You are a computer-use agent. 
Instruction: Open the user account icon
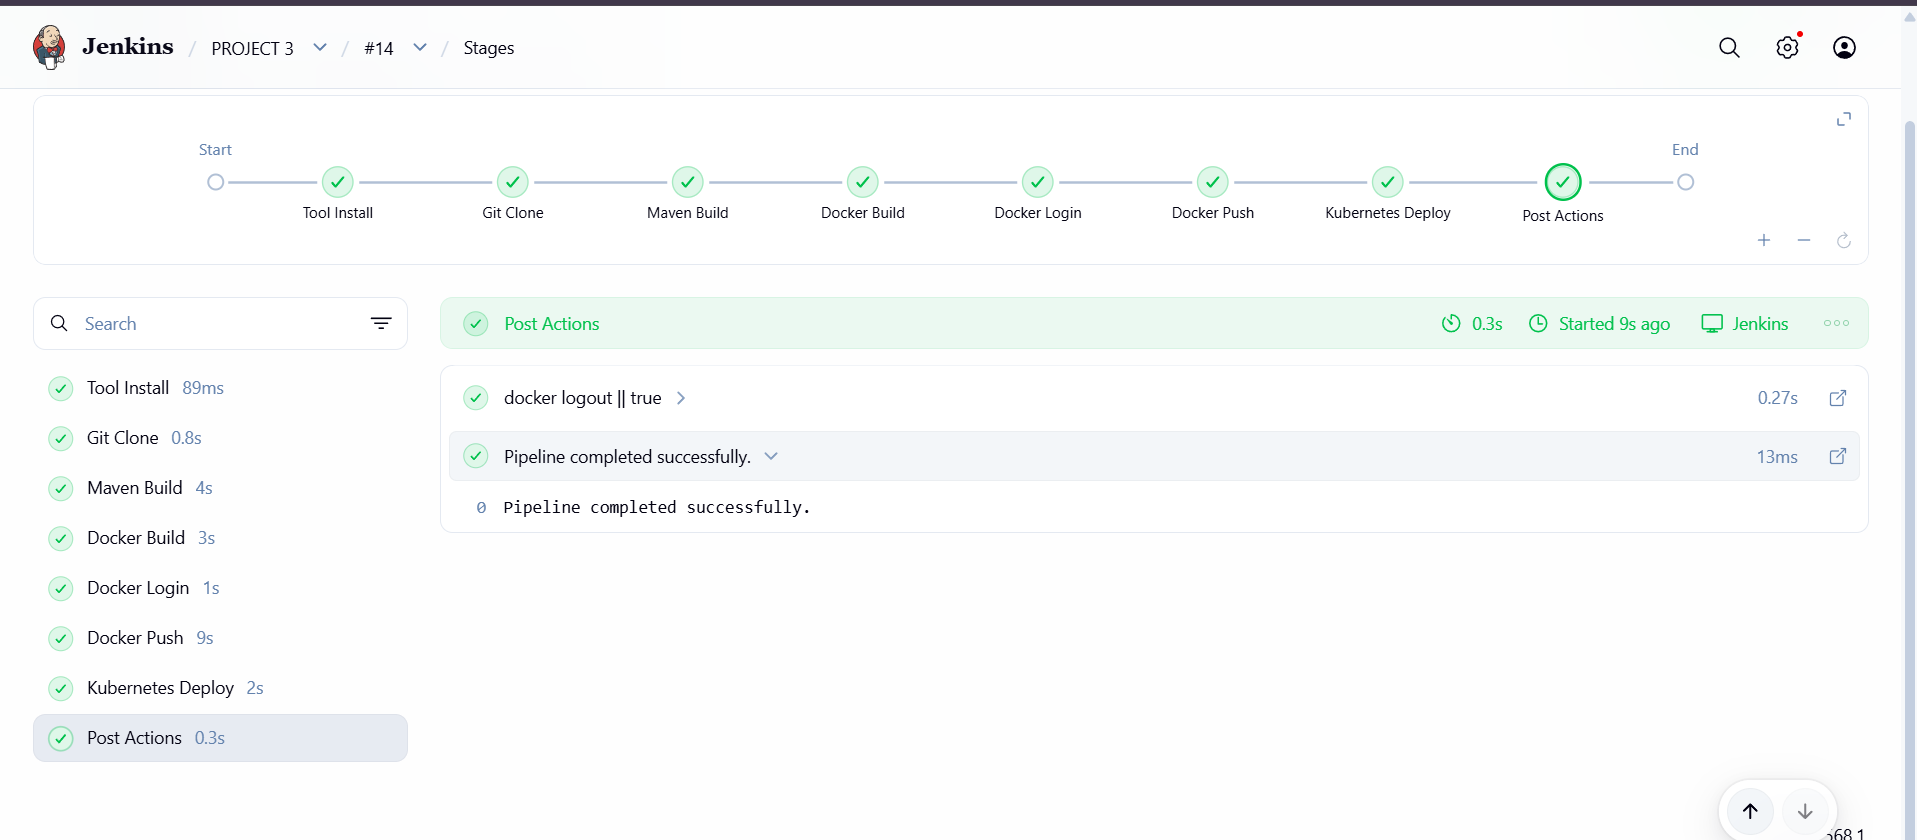1844,48
